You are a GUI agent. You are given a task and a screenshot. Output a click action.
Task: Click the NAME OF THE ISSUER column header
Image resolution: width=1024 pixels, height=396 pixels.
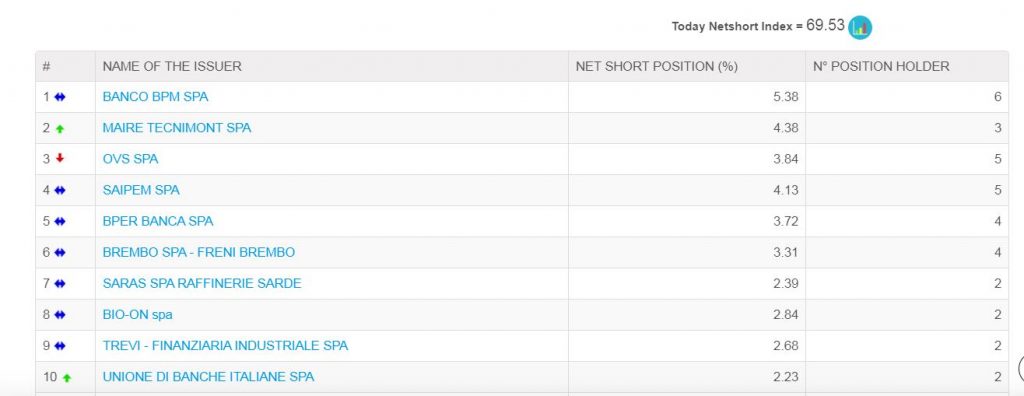172,66
